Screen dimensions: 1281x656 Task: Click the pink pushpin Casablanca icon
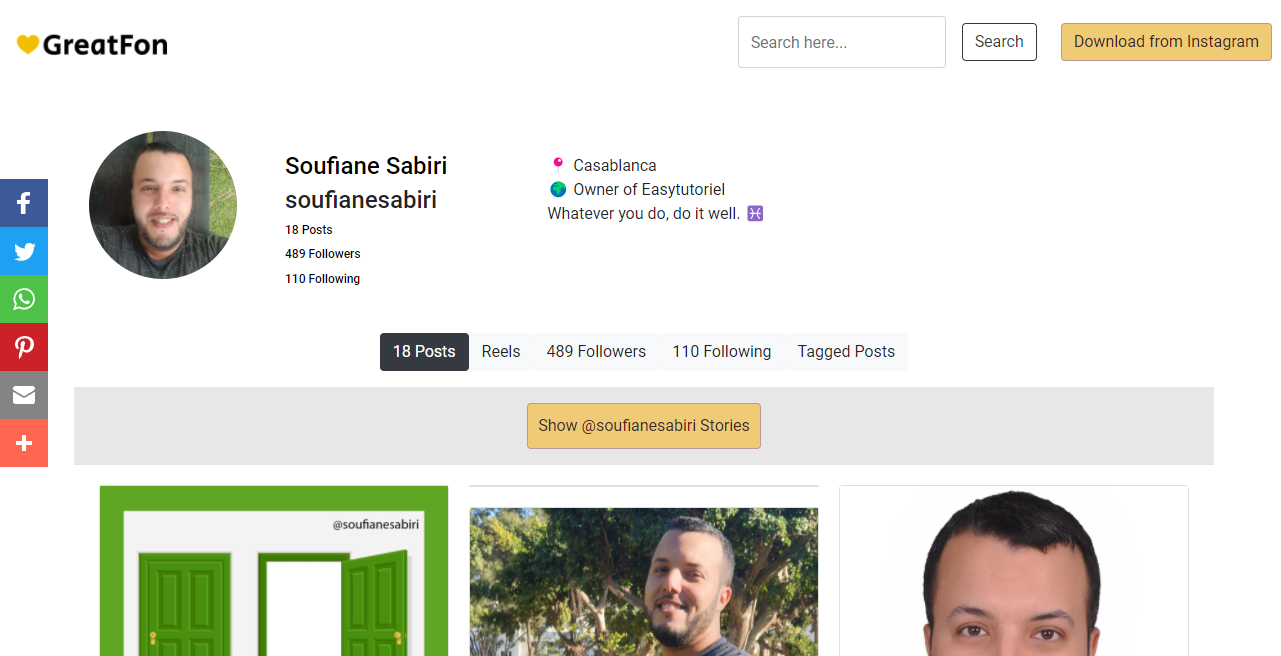[558, 165]
